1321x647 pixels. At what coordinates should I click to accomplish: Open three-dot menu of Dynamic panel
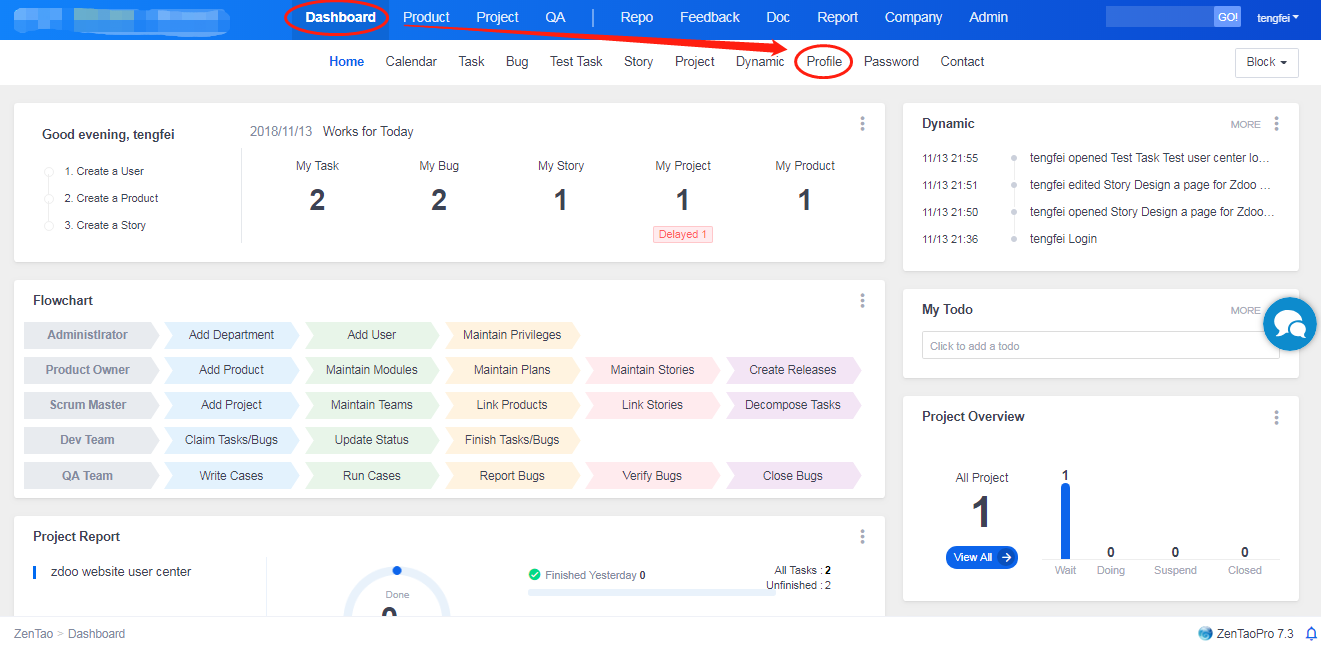[1276, 124]
